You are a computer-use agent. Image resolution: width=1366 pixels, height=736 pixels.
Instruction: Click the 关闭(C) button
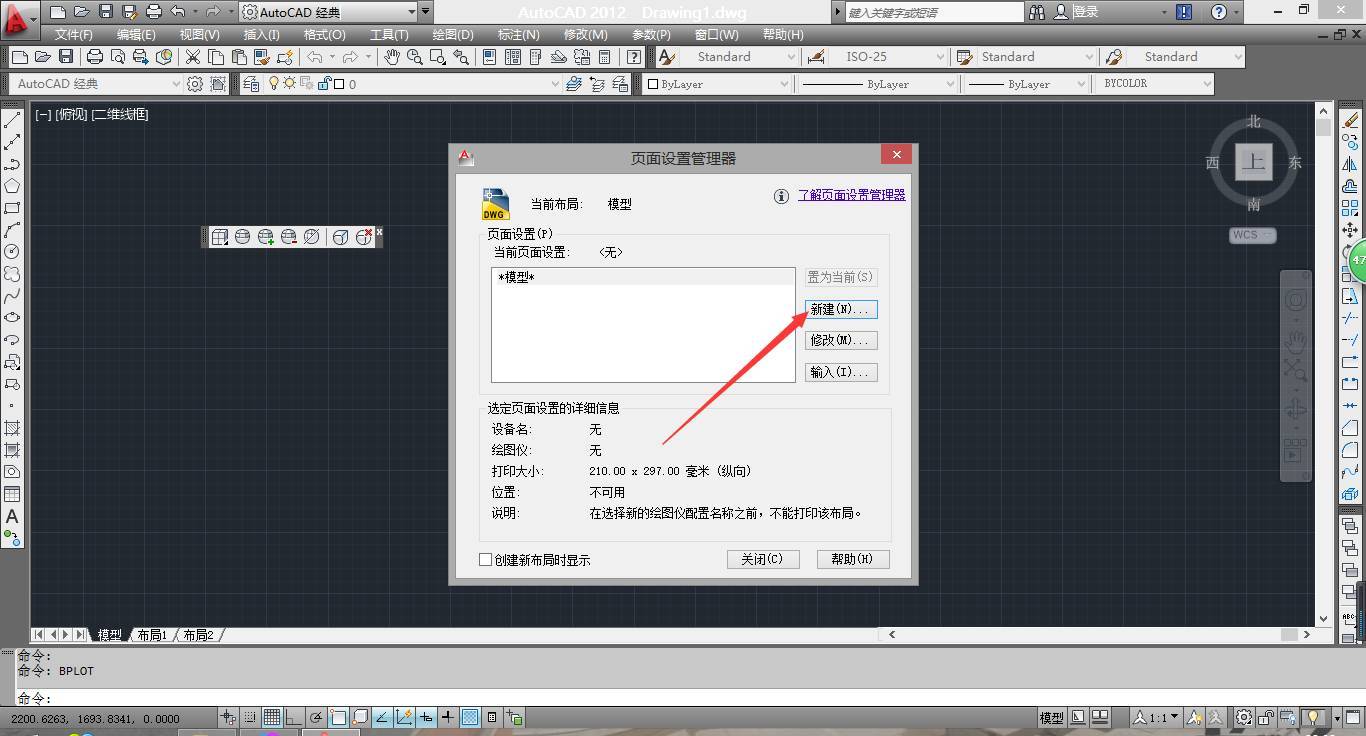tap(763, 559)
